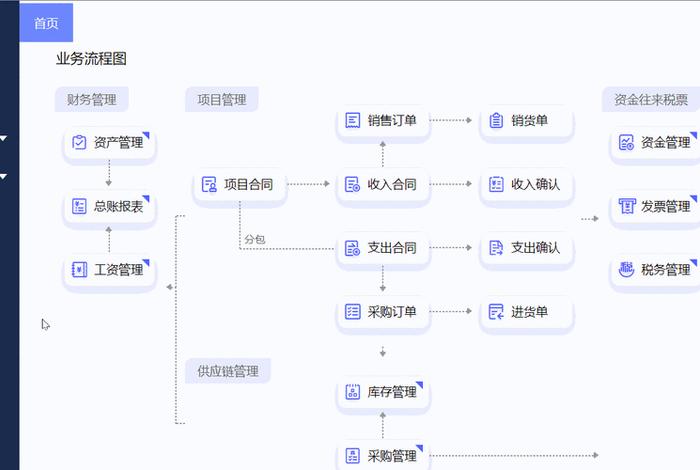Click the 总账报表 report icon
Image resolution: width=700 pixels, height=470 pixels.
79,207
